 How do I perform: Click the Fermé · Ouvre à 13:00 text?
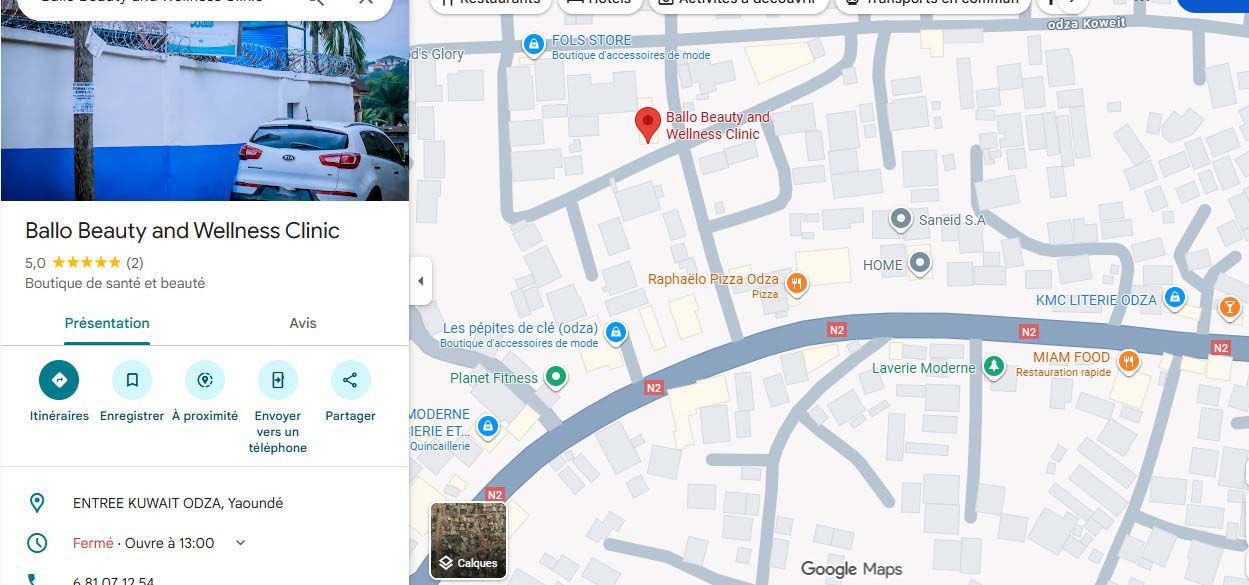(x=143, y=543)
